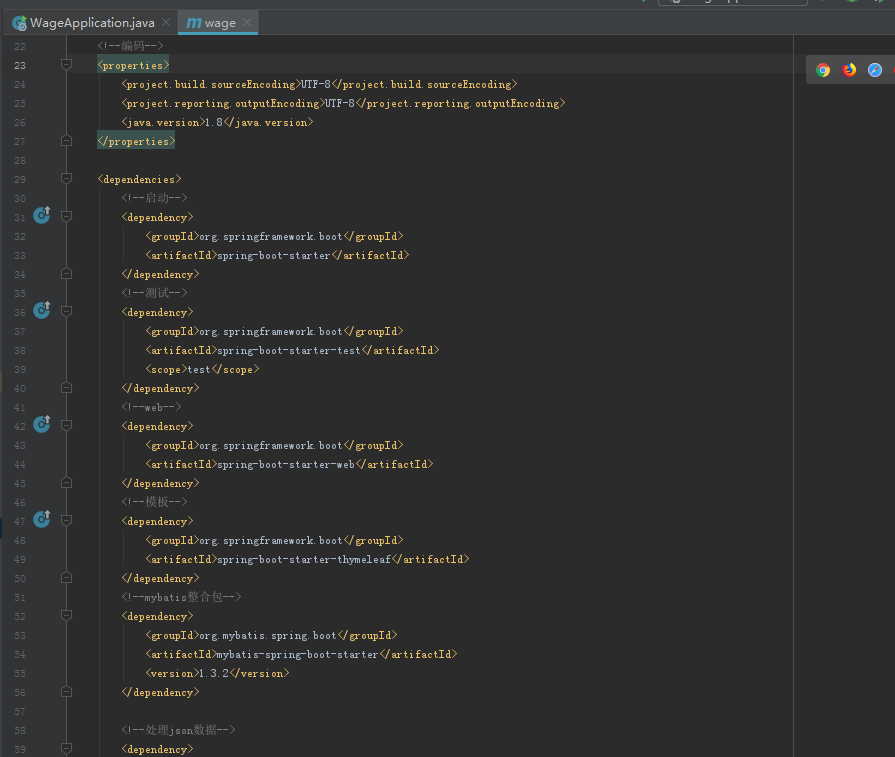Image resolution: width=895 pixels, height=757 pixels.
Task: Collapse the dependencies block at line 29
Action: click(66, 178)
